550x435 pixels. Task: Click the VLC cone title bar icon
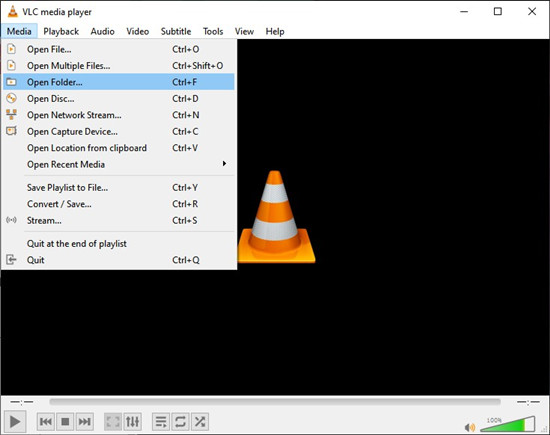13,12
